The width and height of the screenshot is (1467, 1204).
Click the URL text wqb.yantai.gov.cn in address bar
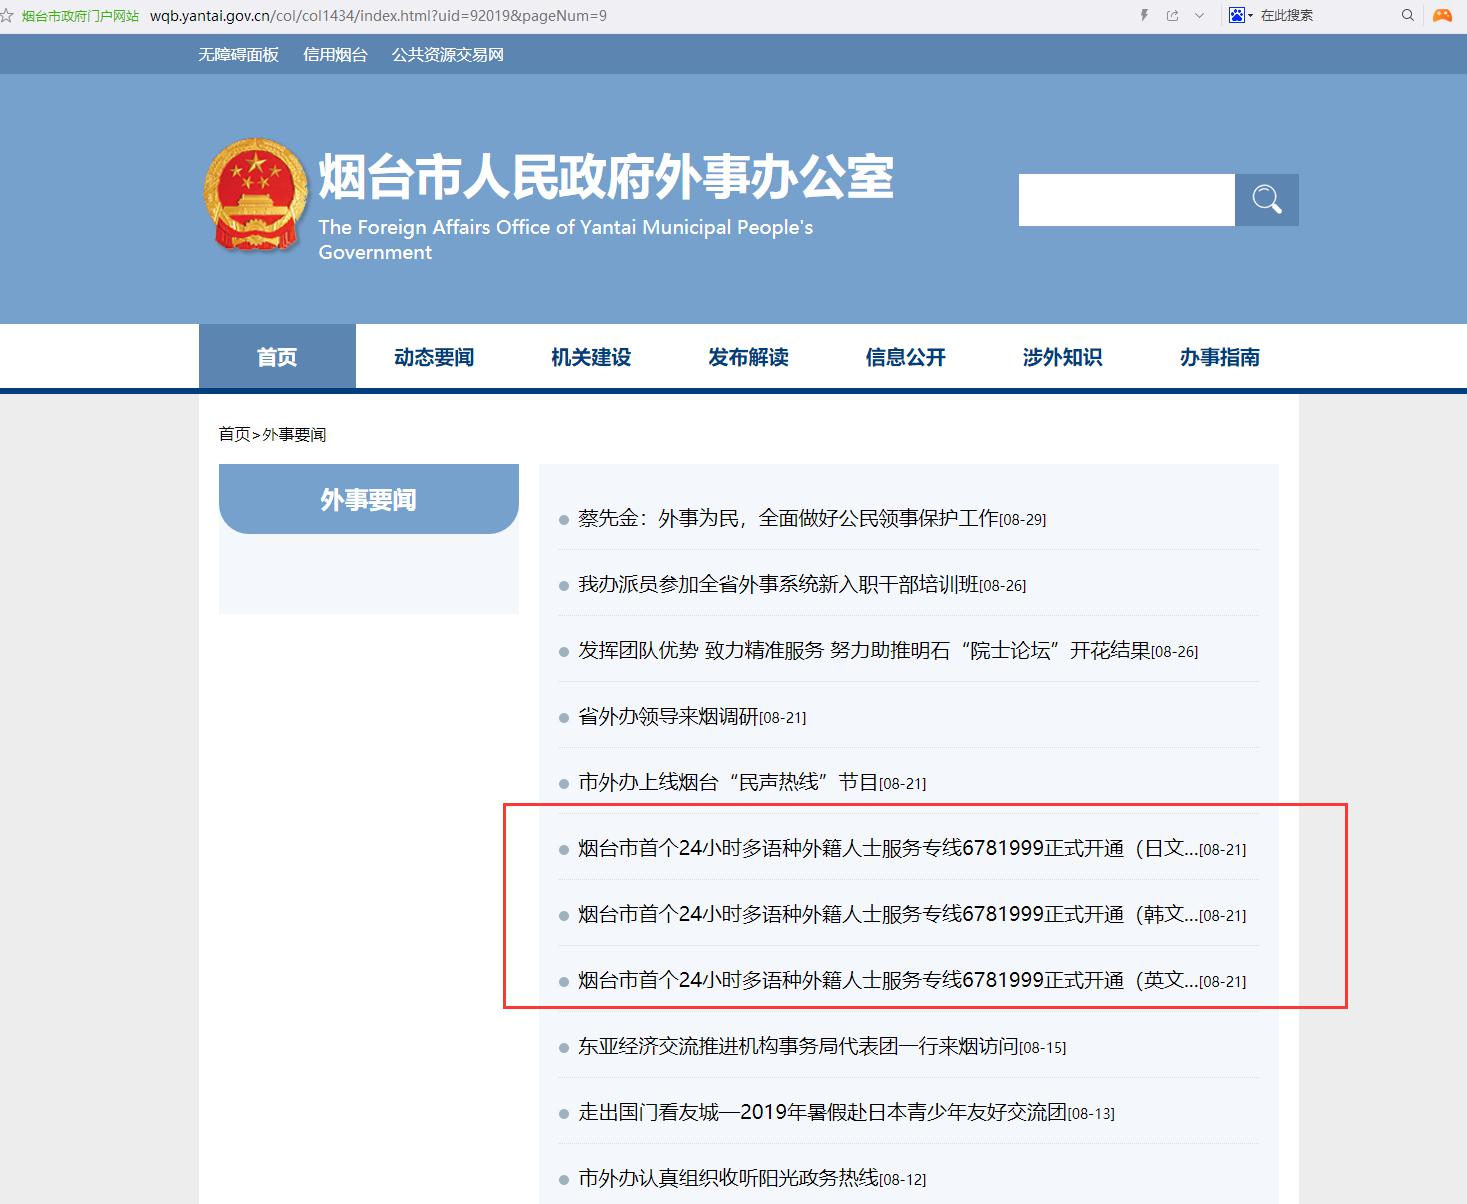point(210,16)
